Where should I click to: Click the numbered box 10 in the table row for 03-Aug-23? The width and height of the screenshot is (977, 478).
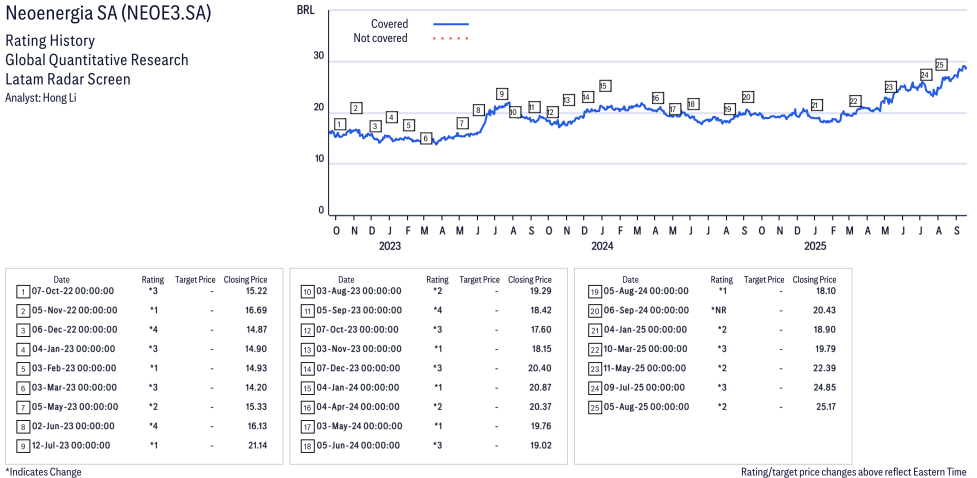click(x=308, y=291)
